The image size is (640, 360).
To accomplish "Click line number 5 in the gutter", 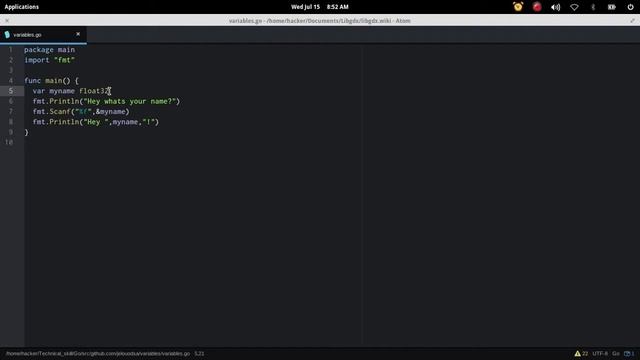I will point(11,91).
